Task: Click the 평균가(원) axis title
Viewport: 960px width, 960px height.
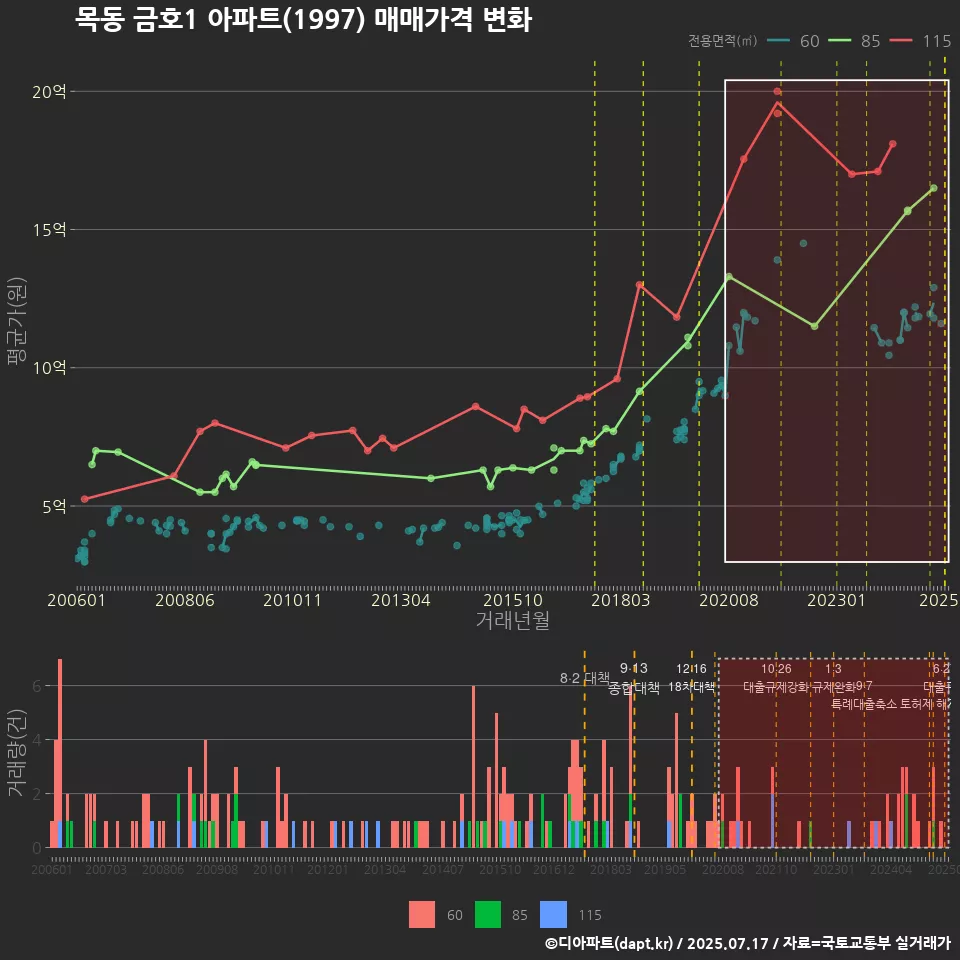Action: pyautogui.click(x=16, y=321)
